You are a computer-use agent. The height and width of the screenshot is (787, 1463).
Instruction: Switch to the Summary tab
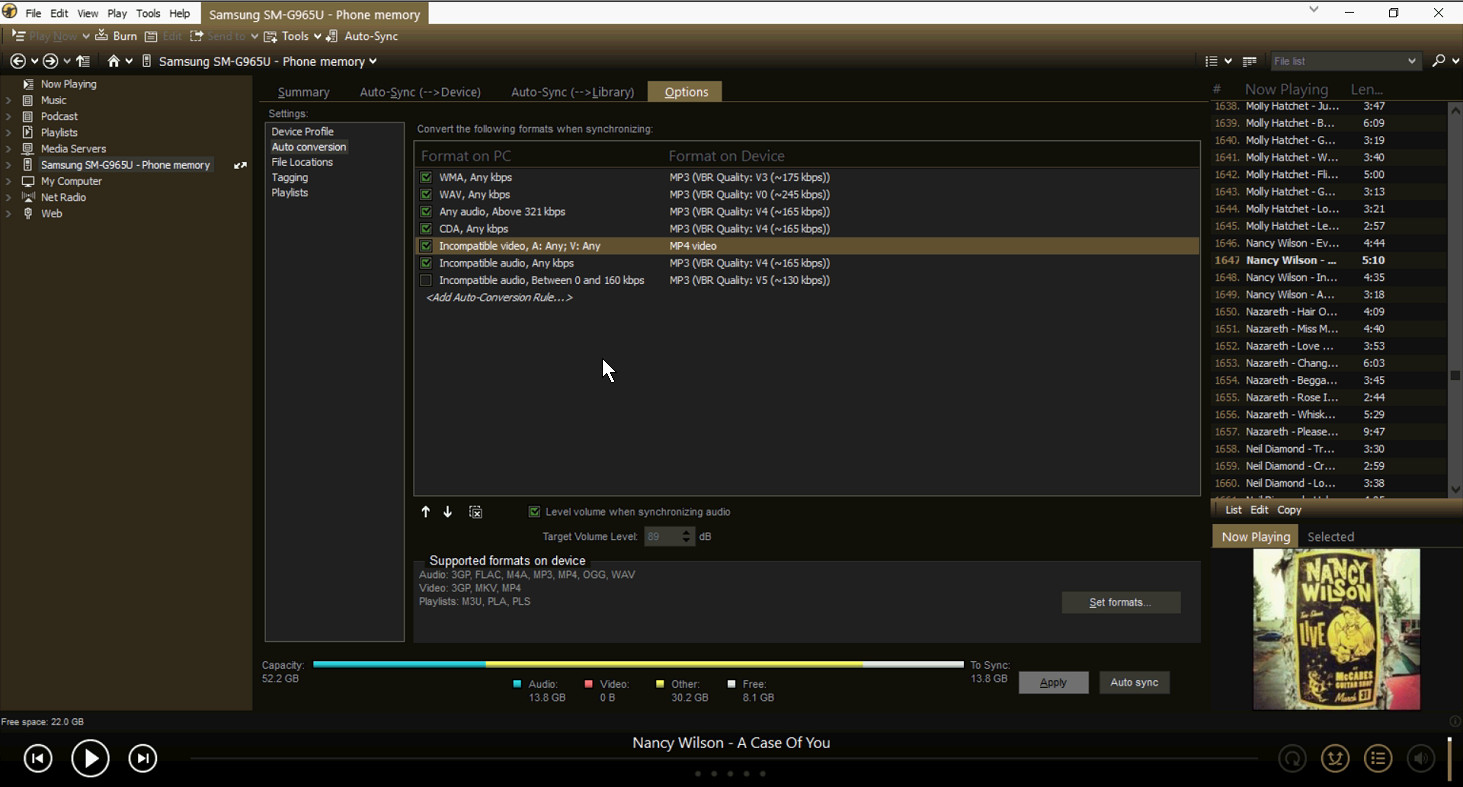coord(303,92)
